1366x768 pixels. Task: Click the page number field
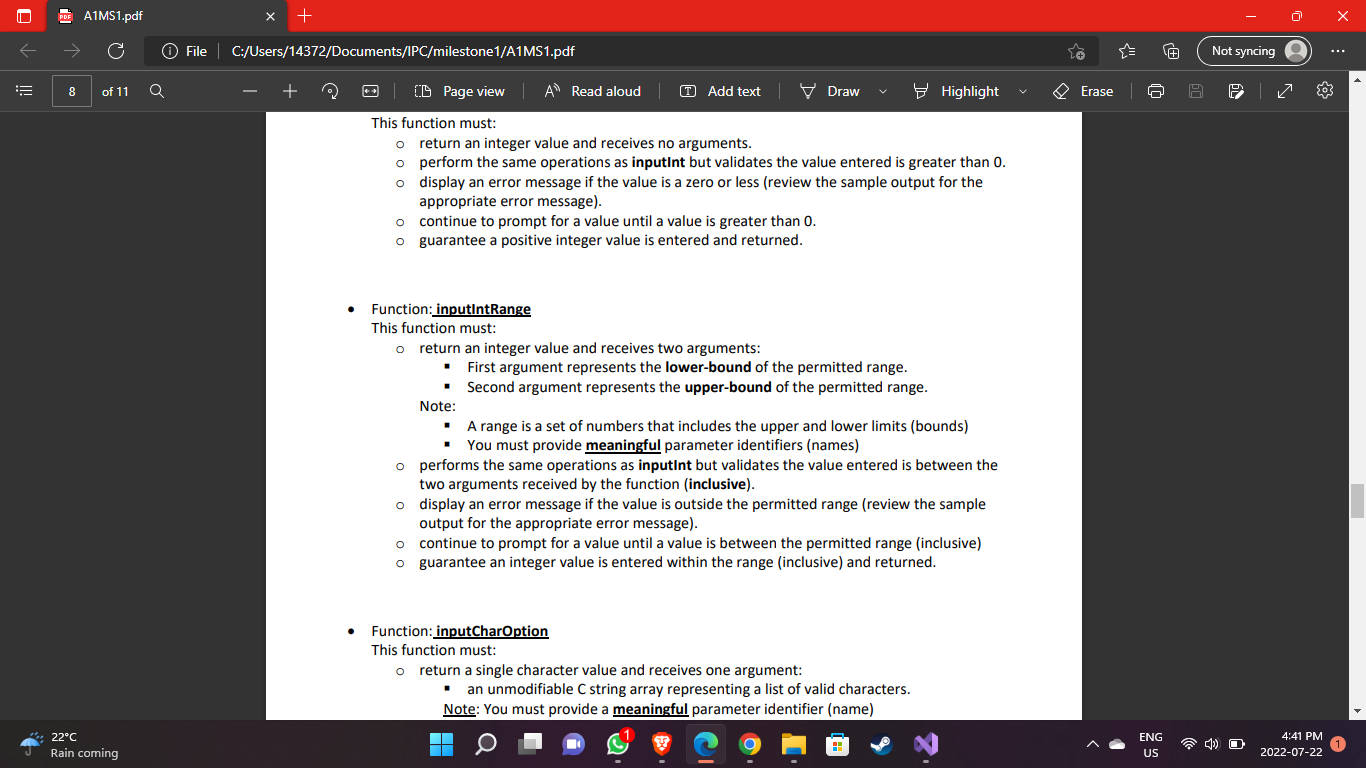click(x=71, y=91)
